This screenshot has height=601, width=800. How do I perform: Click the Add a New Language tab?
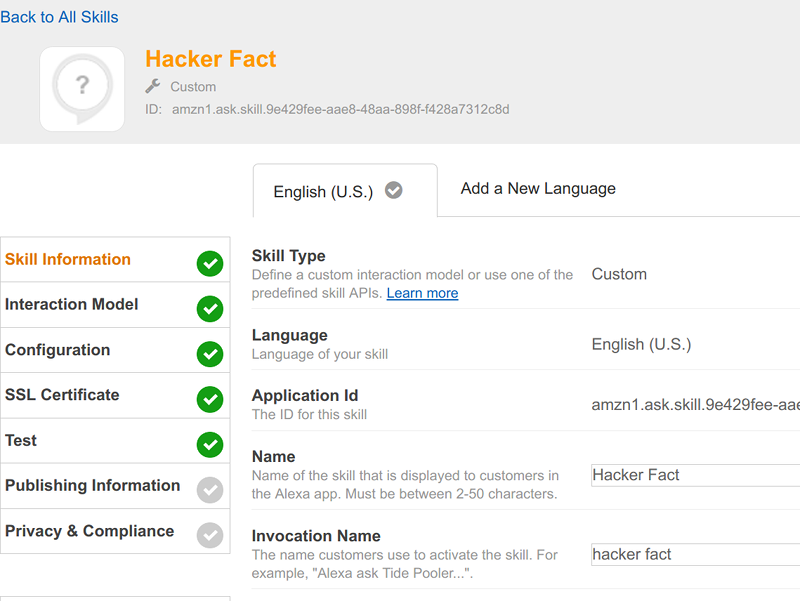tap(538, 189)
